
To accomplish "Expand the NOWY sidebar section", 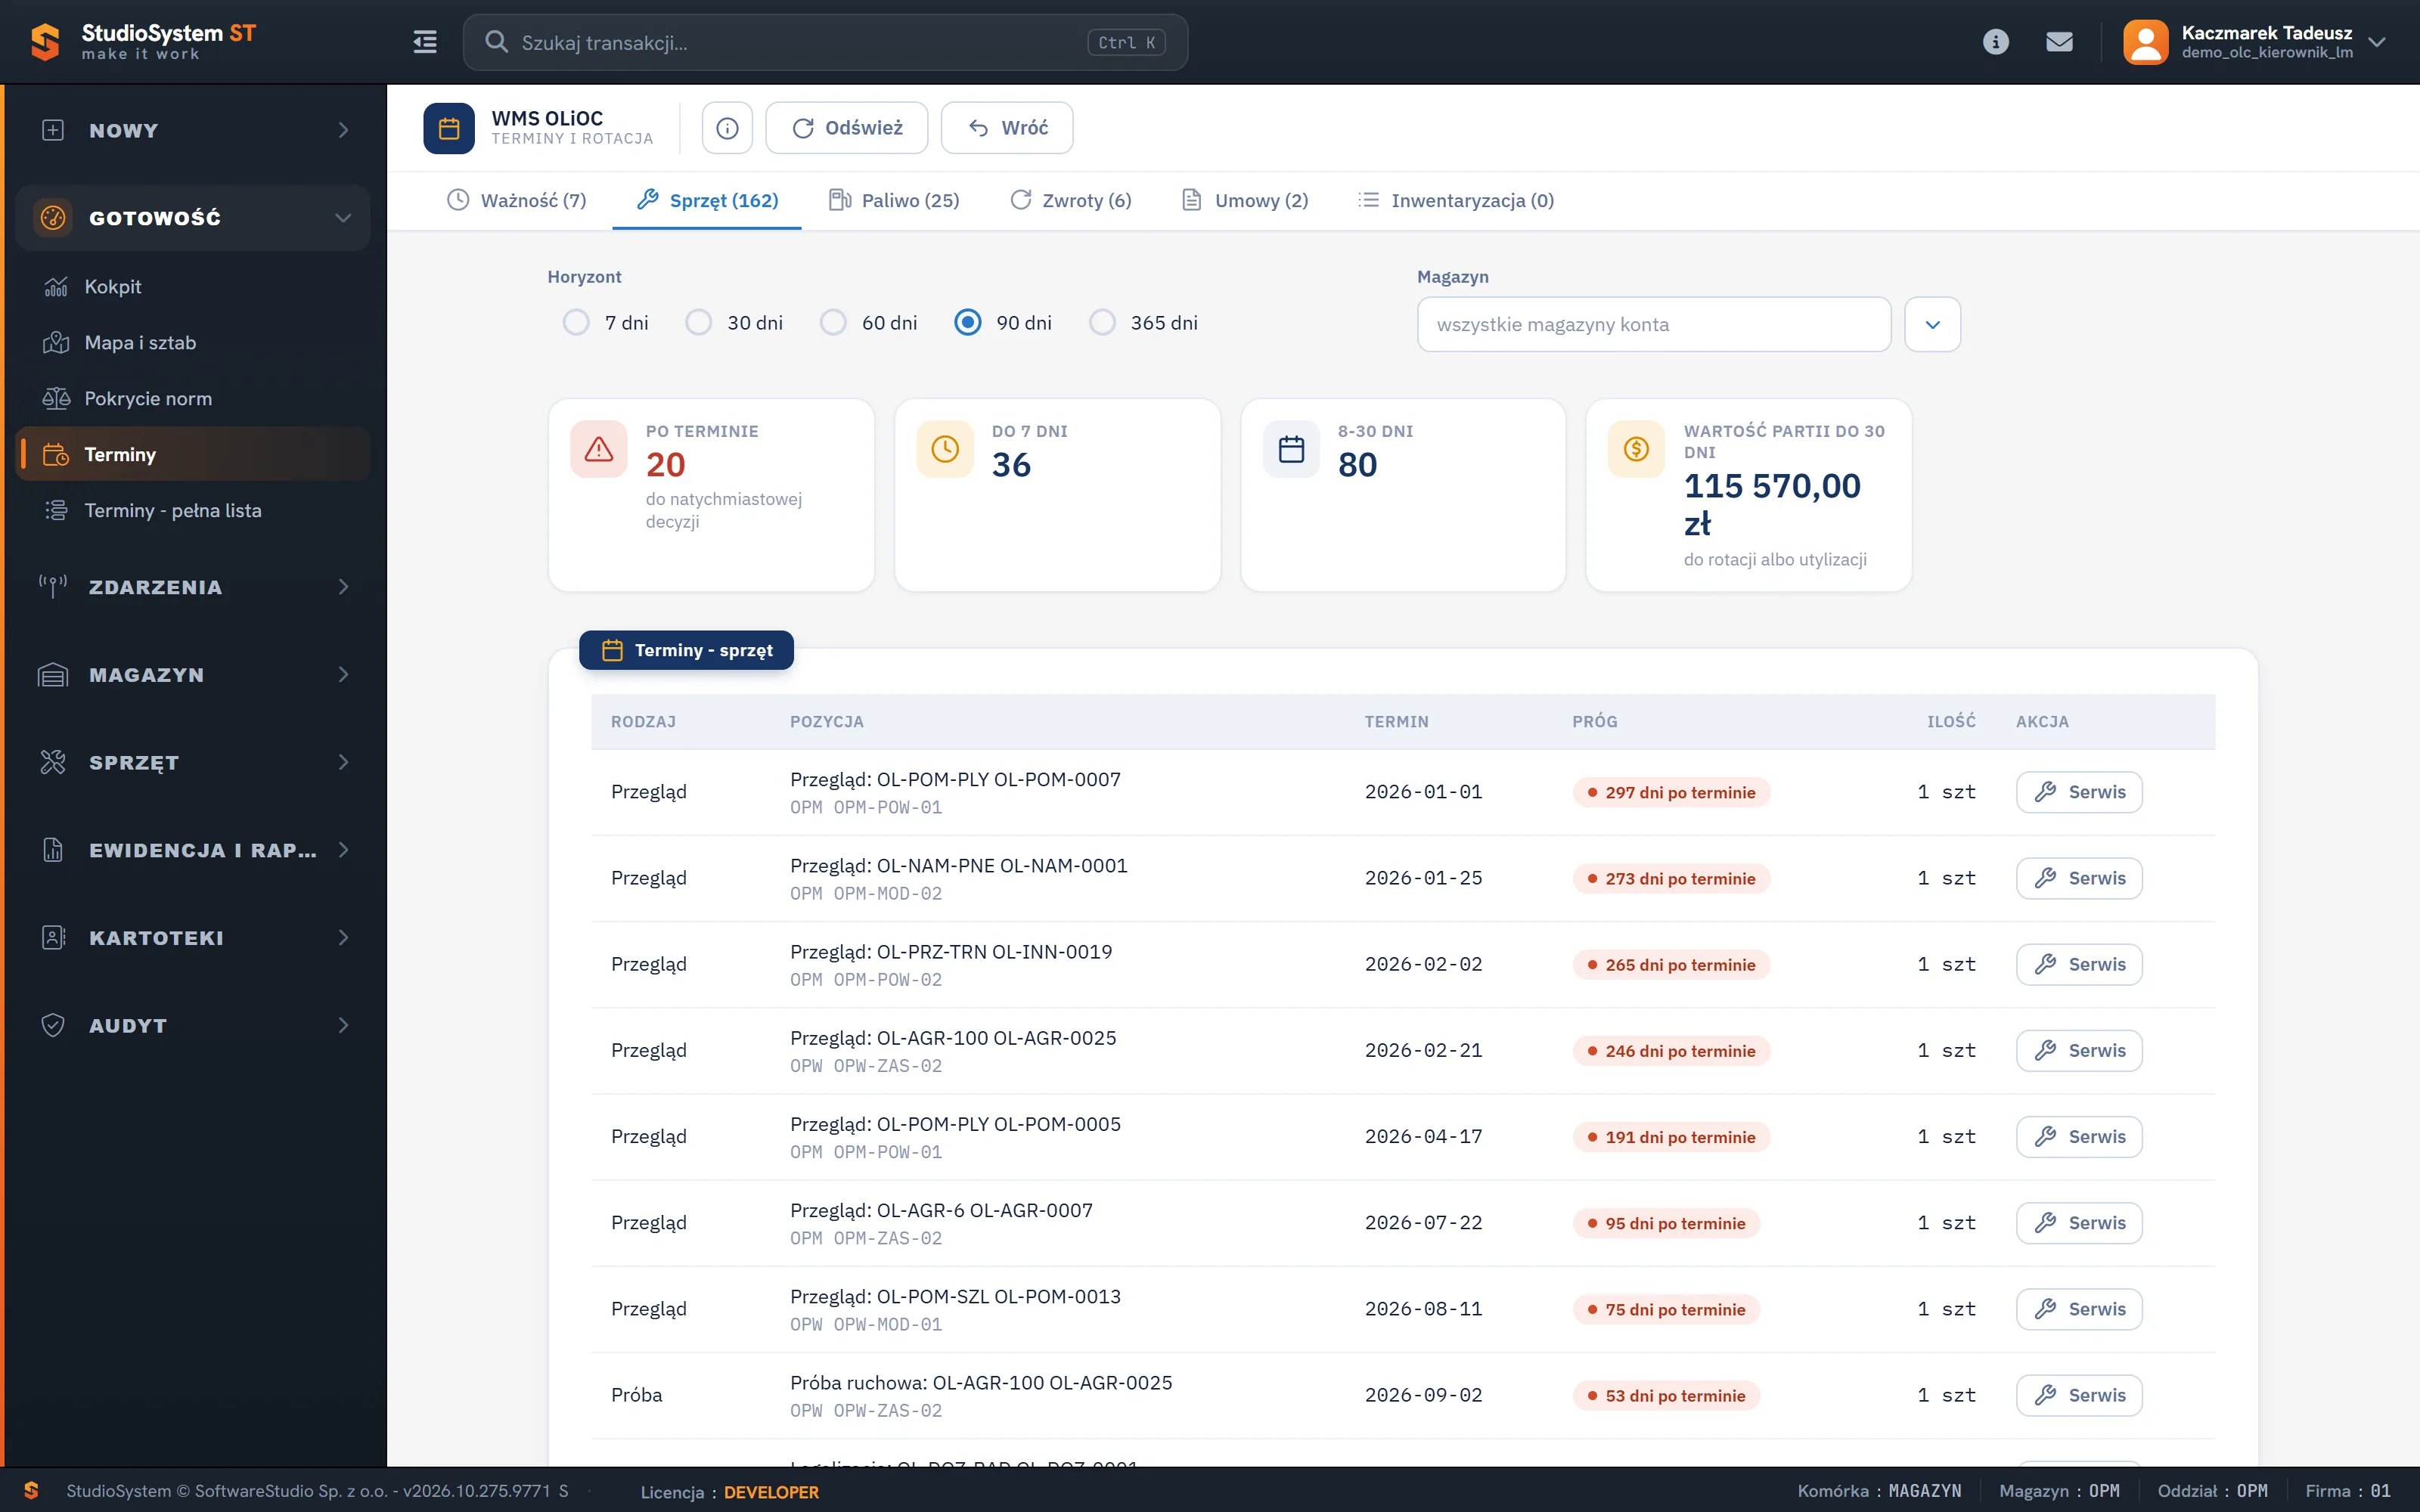I will (x=193, y=130).
